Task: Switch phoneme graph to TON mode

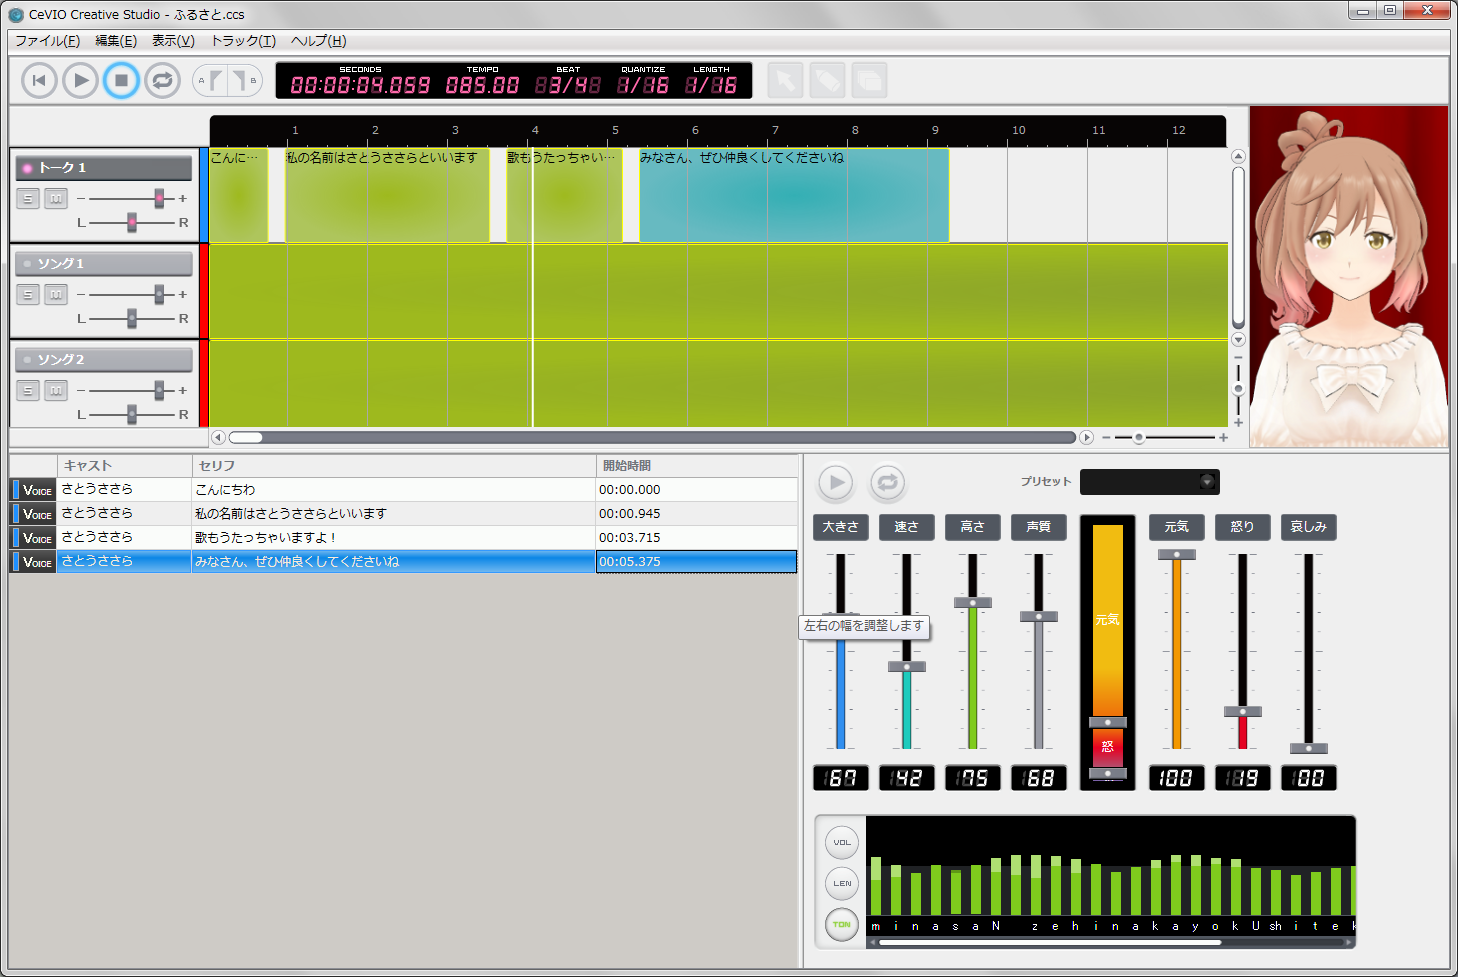Action: (x=842, y=925)
